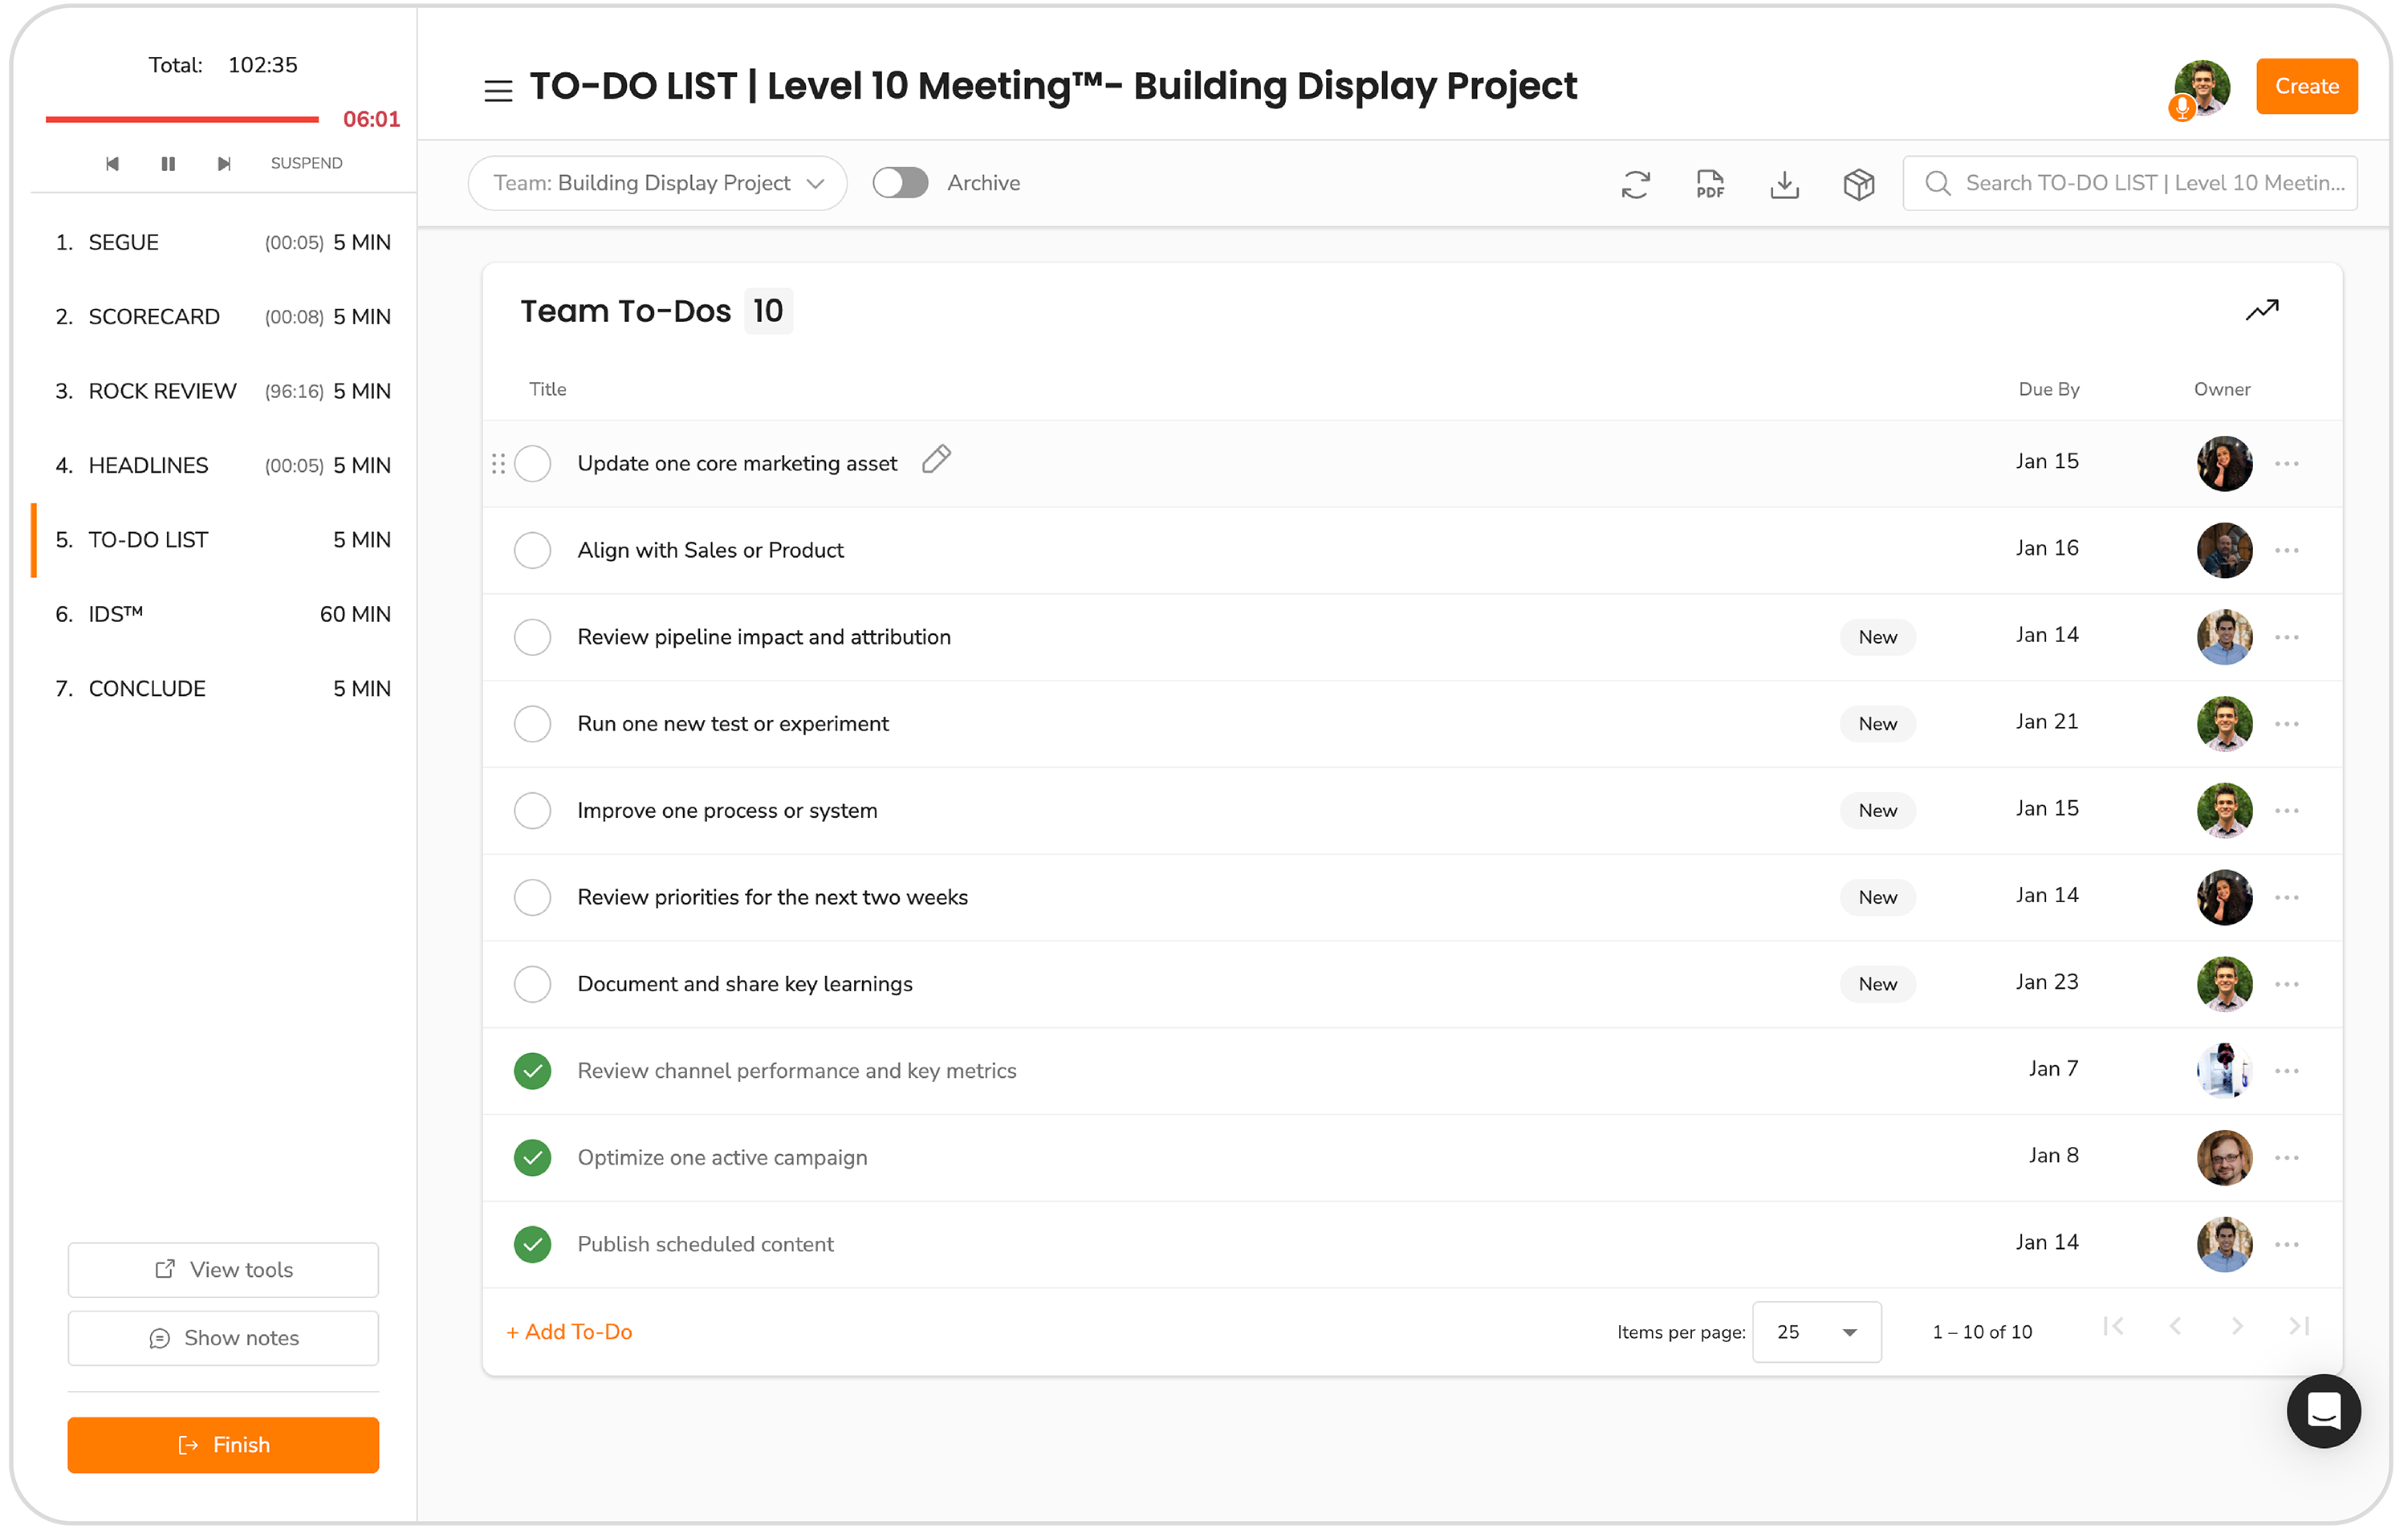Export list as PDF icon
Image resolution: width=2408 pixels, height=1529 pixels.
1710,184
